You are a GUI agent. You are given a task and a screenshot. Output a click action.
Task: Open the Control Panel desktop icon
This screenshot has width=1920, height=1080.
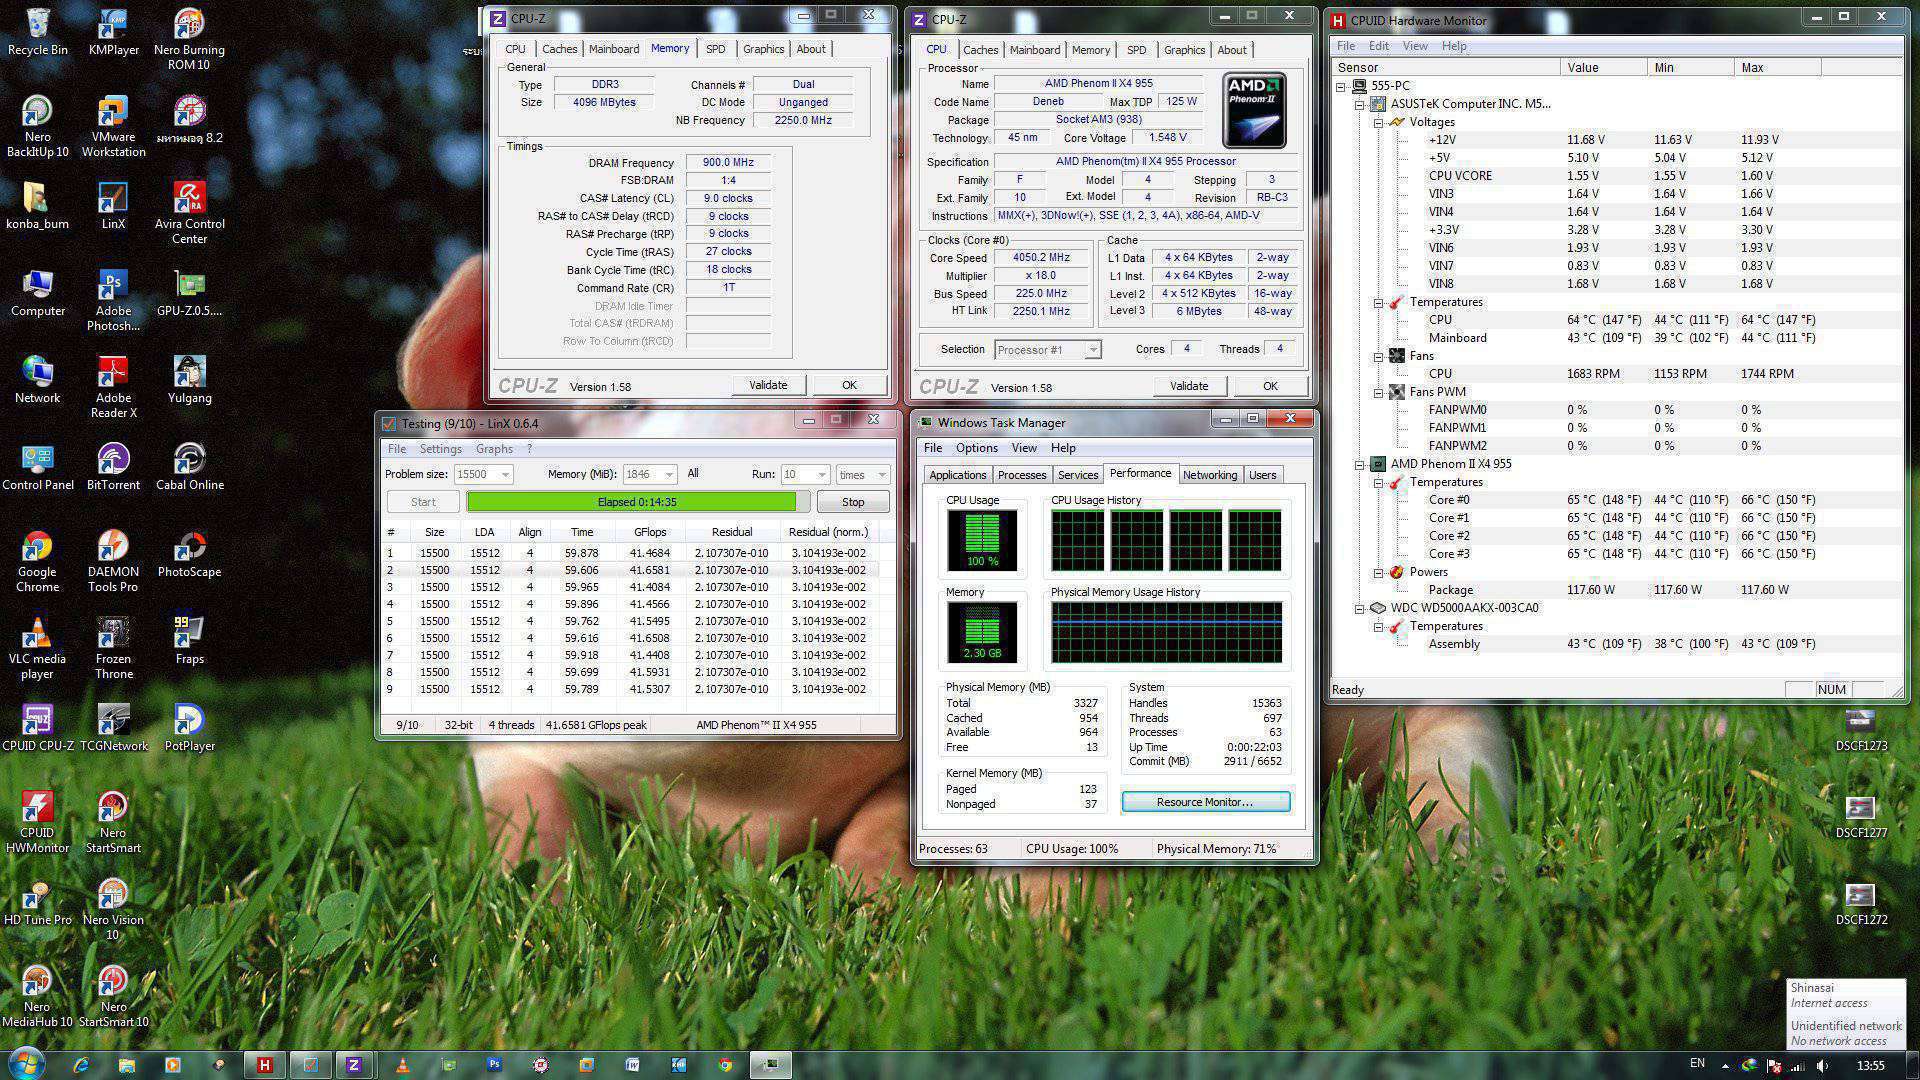tap(38, 468)
